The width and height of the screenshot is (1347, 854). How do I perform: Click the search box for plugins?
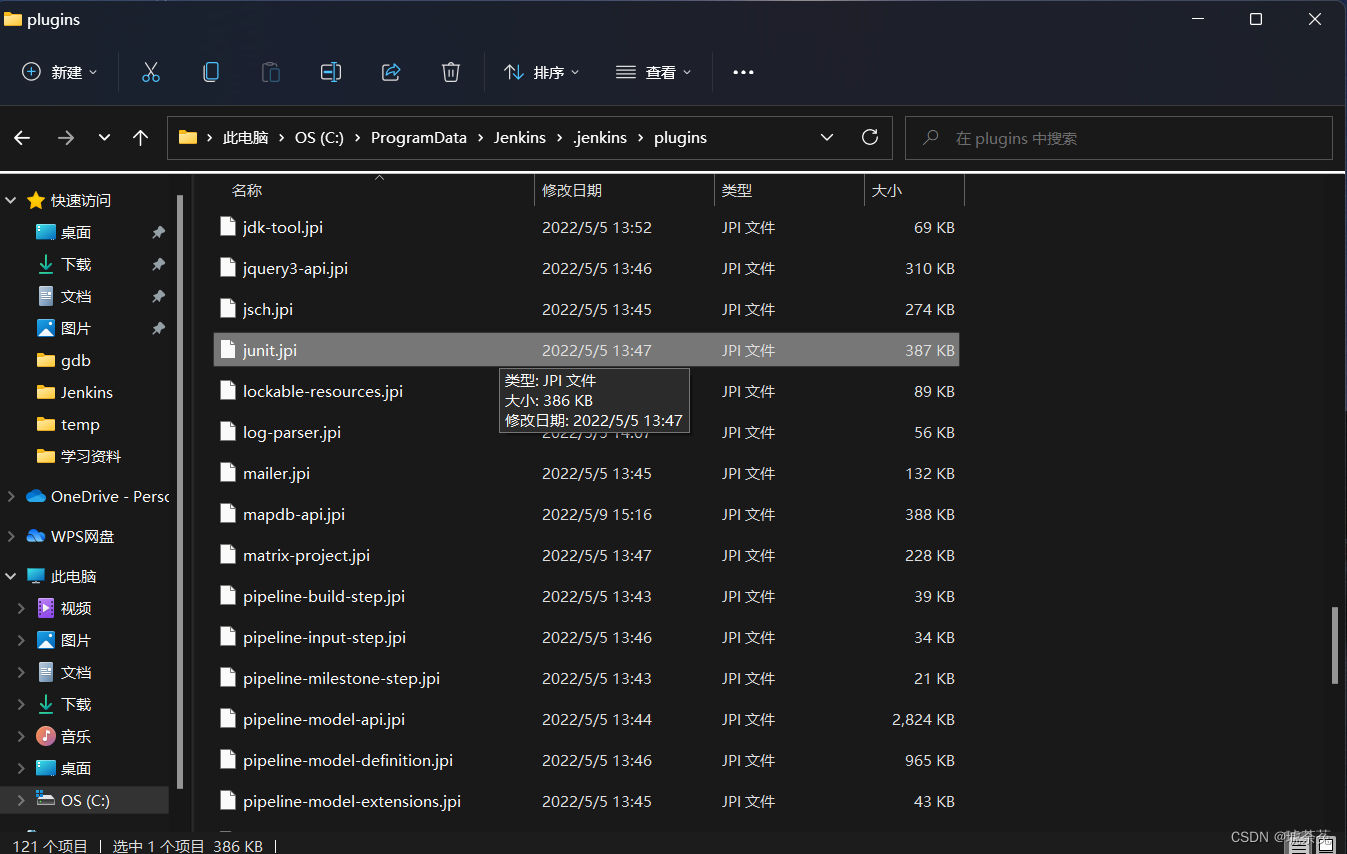[x=1118, y=138]
